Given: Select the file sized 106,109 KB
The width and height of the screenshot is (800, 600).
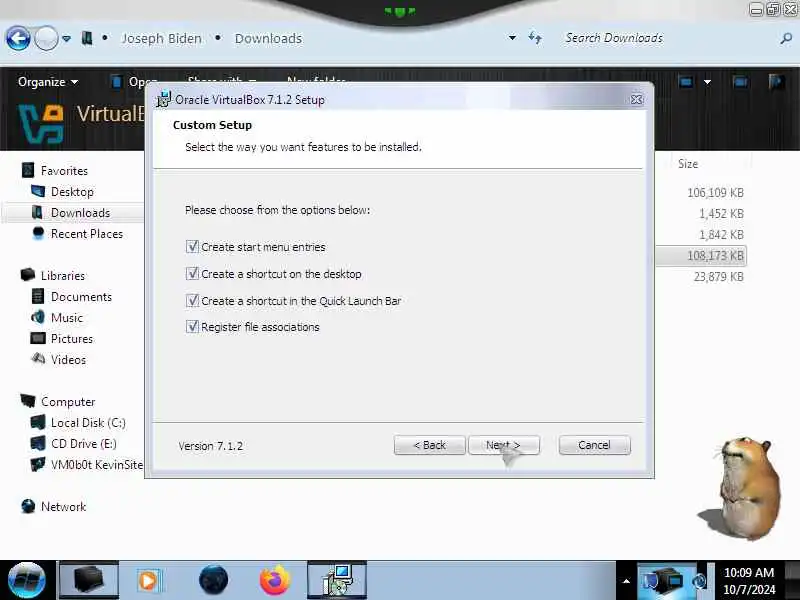Looking at the screenshot, I should point(715,193).
